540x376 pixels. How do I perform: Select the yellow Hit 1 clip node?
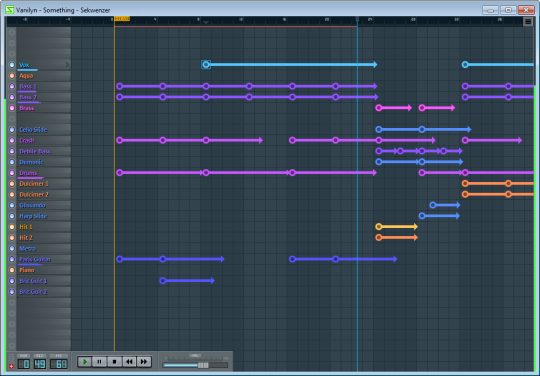pyautogui.click(x=378, y=227)
